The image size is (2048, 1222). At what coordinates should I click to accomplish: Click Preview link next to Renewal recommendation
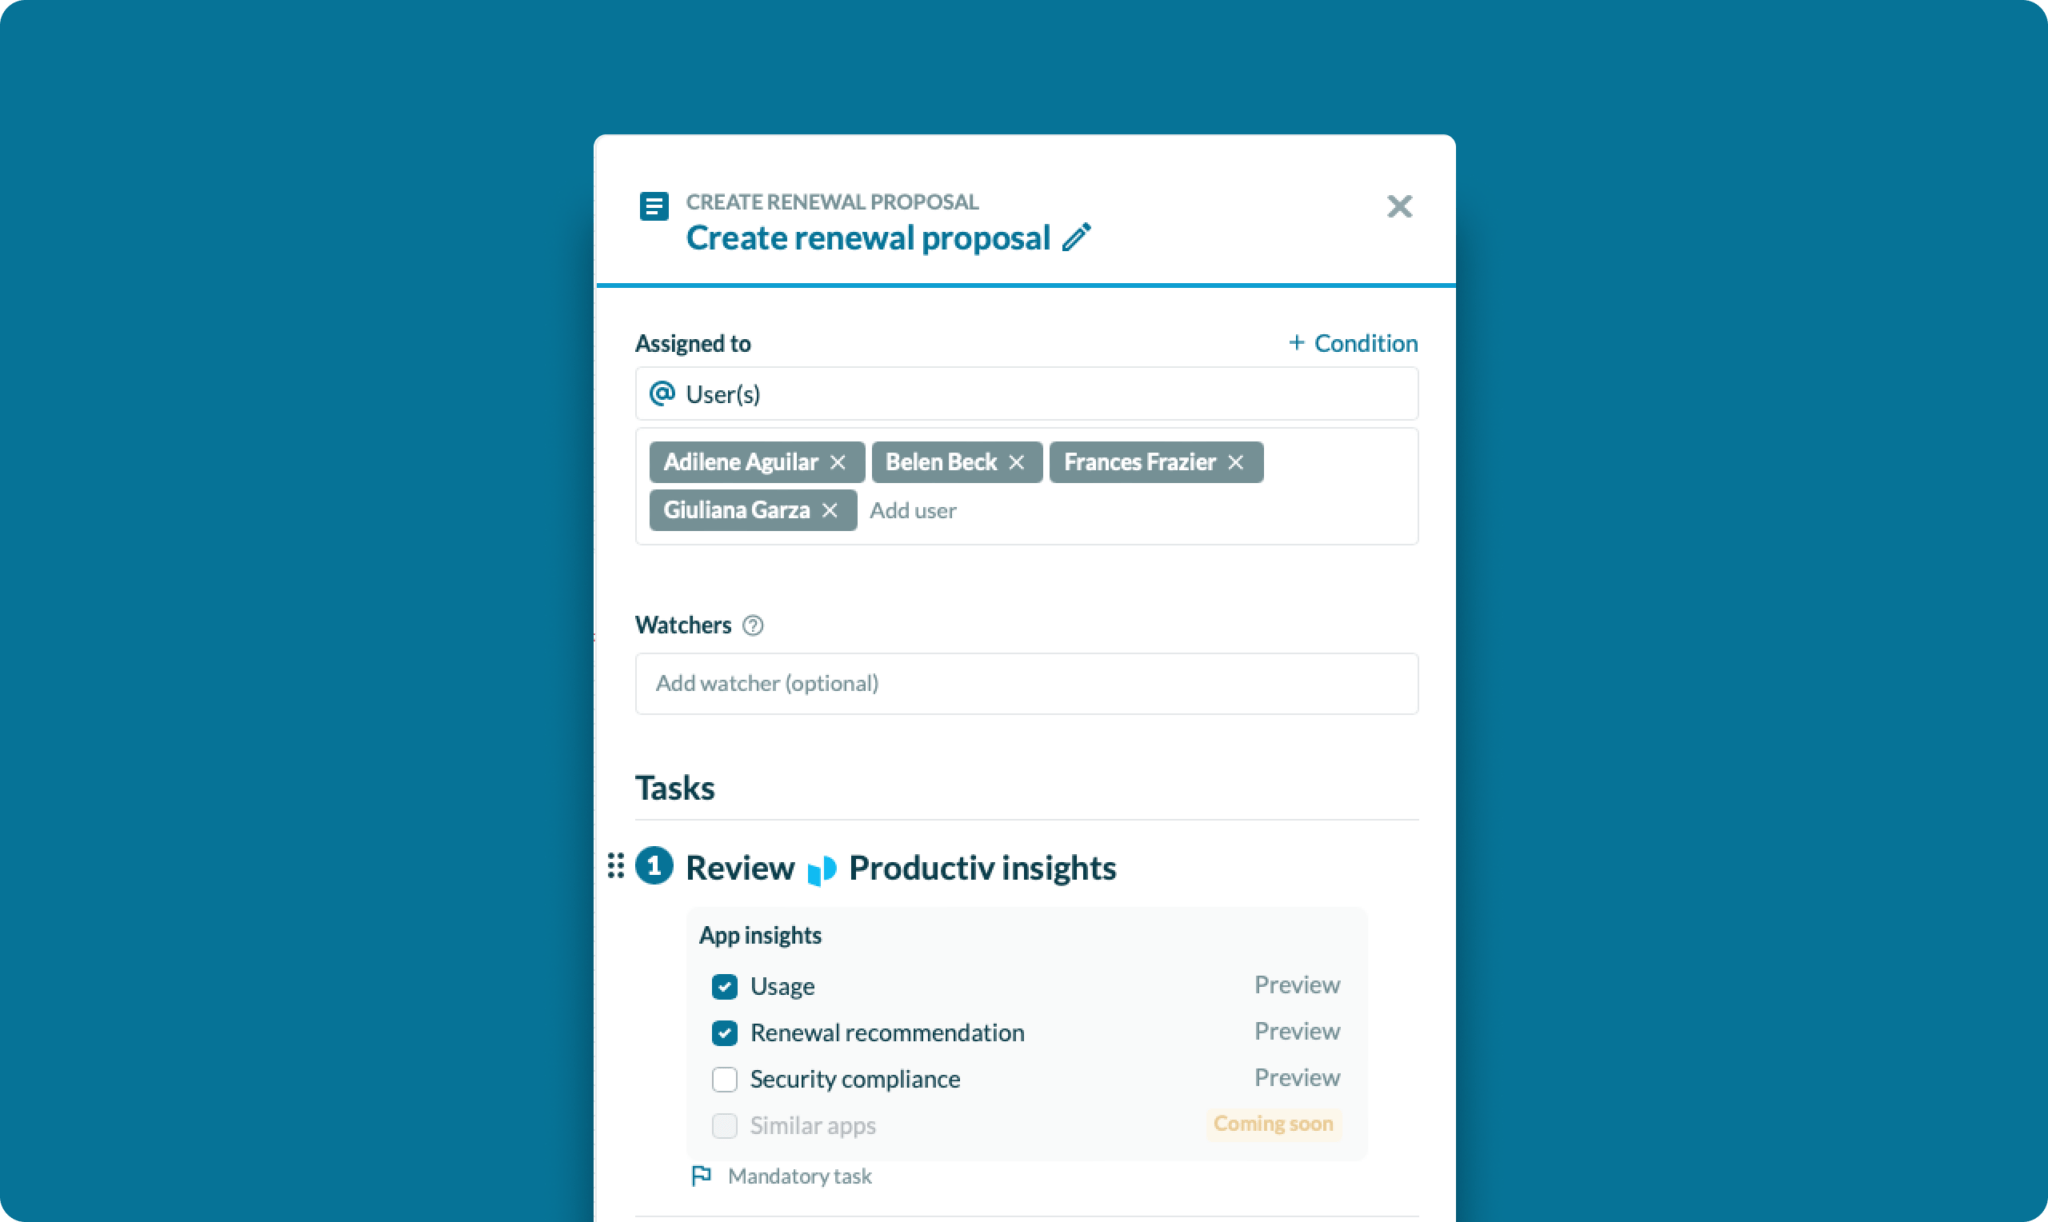click(x=1296, y=1031)
